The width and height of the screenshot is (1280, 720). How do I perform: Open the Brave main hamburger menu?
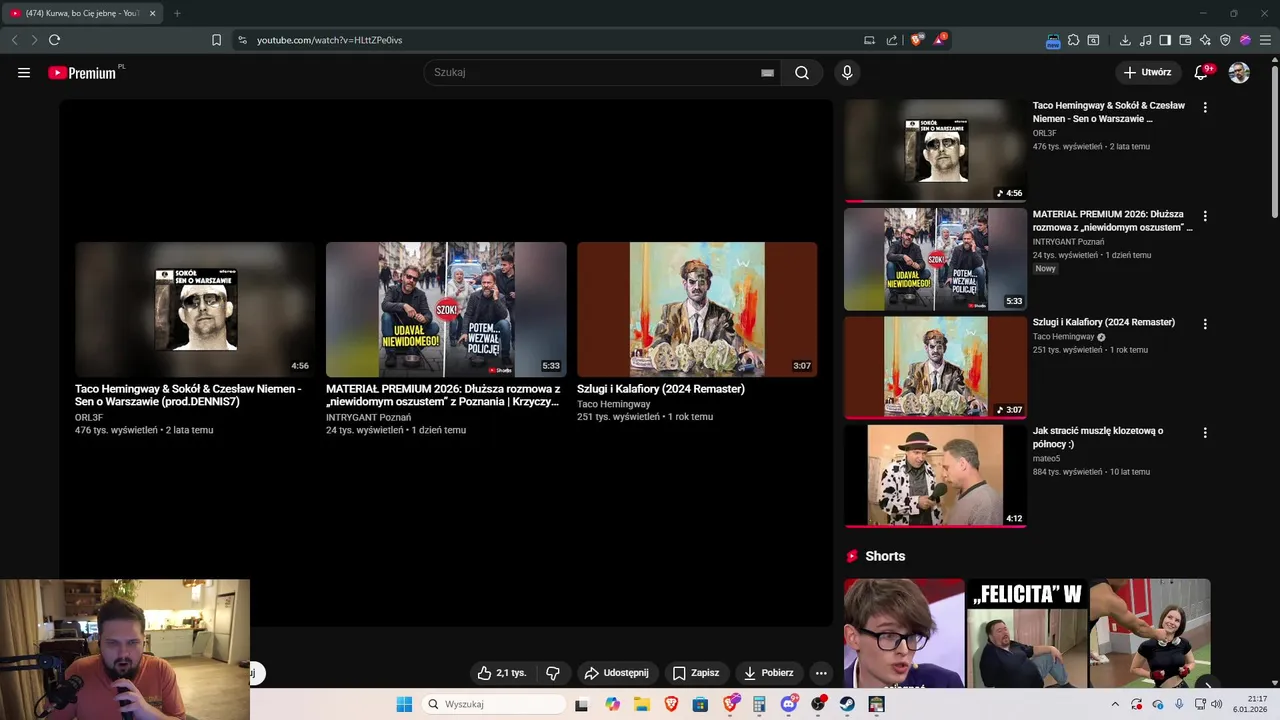1266,40
